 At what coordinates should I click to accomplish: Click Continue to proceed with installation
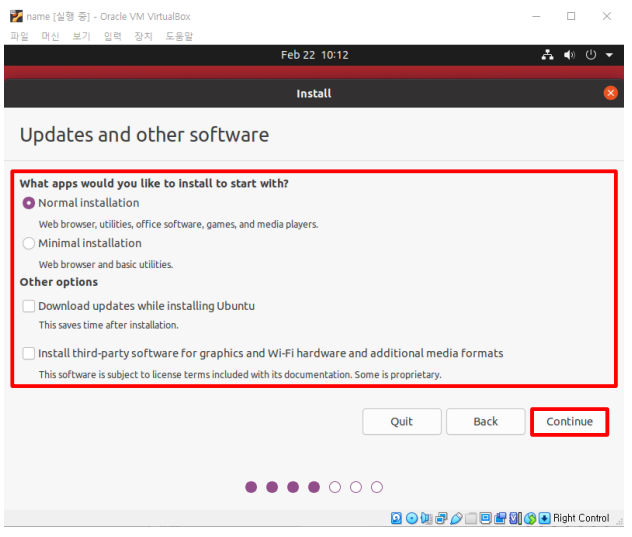(569, 421)
